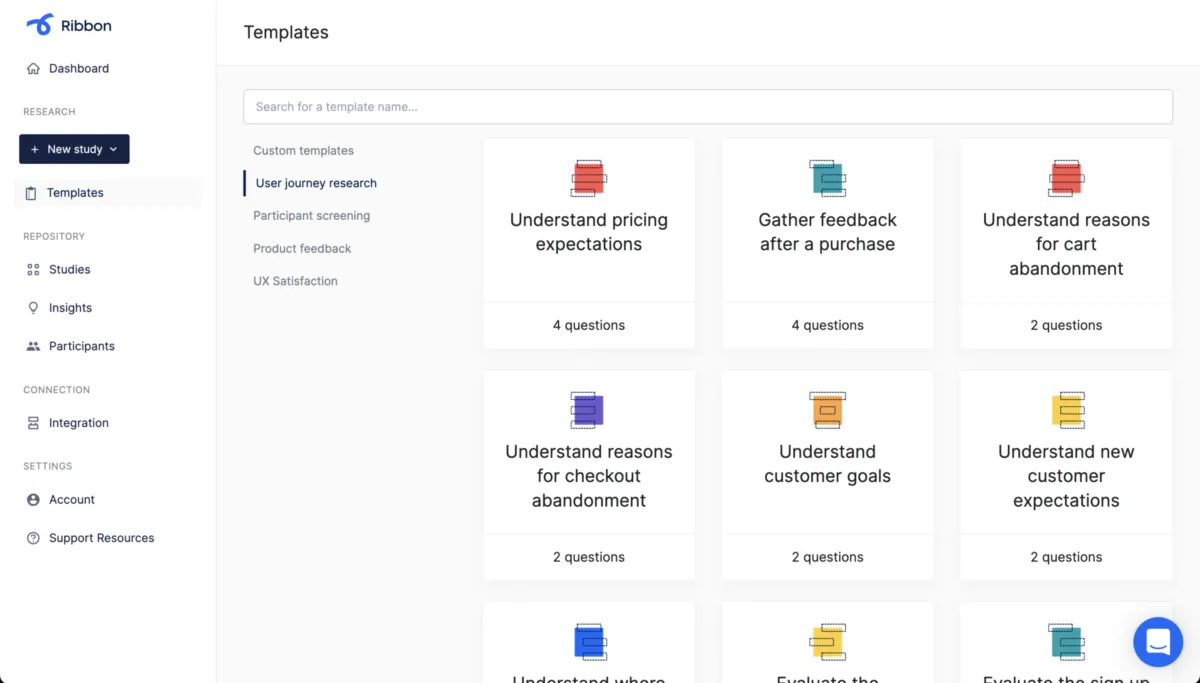Open Gather feedback after a purchase template
The image size is (1200, 683).
pyautogui.click(x=827, y=232)
